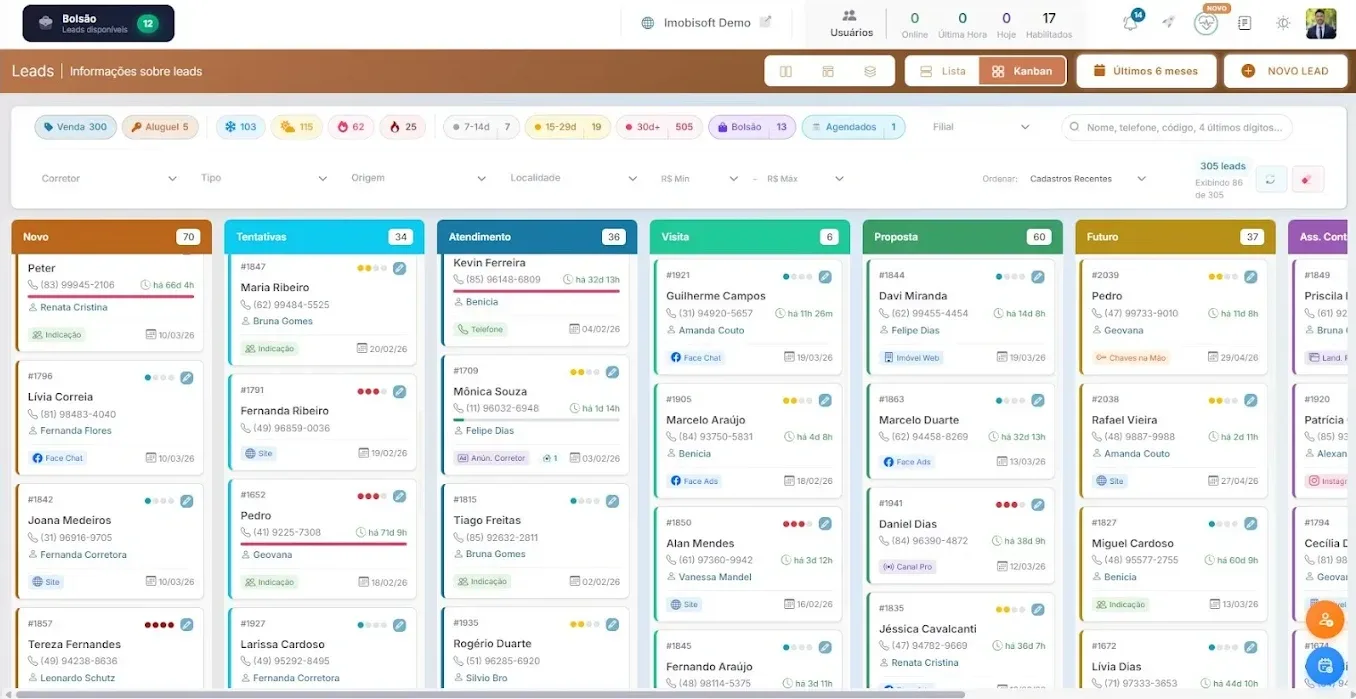The height and width of the screenshot is (699, 1356).
Task: Click the Visita column header
Action: 750,237
